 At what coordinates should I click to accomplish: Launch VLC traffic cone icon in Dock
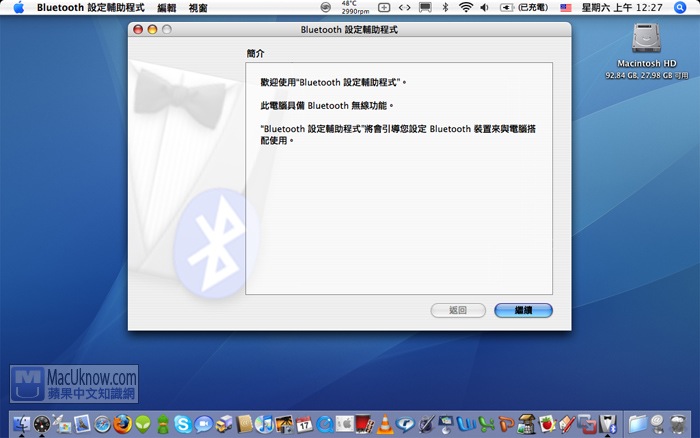point(385,424)
